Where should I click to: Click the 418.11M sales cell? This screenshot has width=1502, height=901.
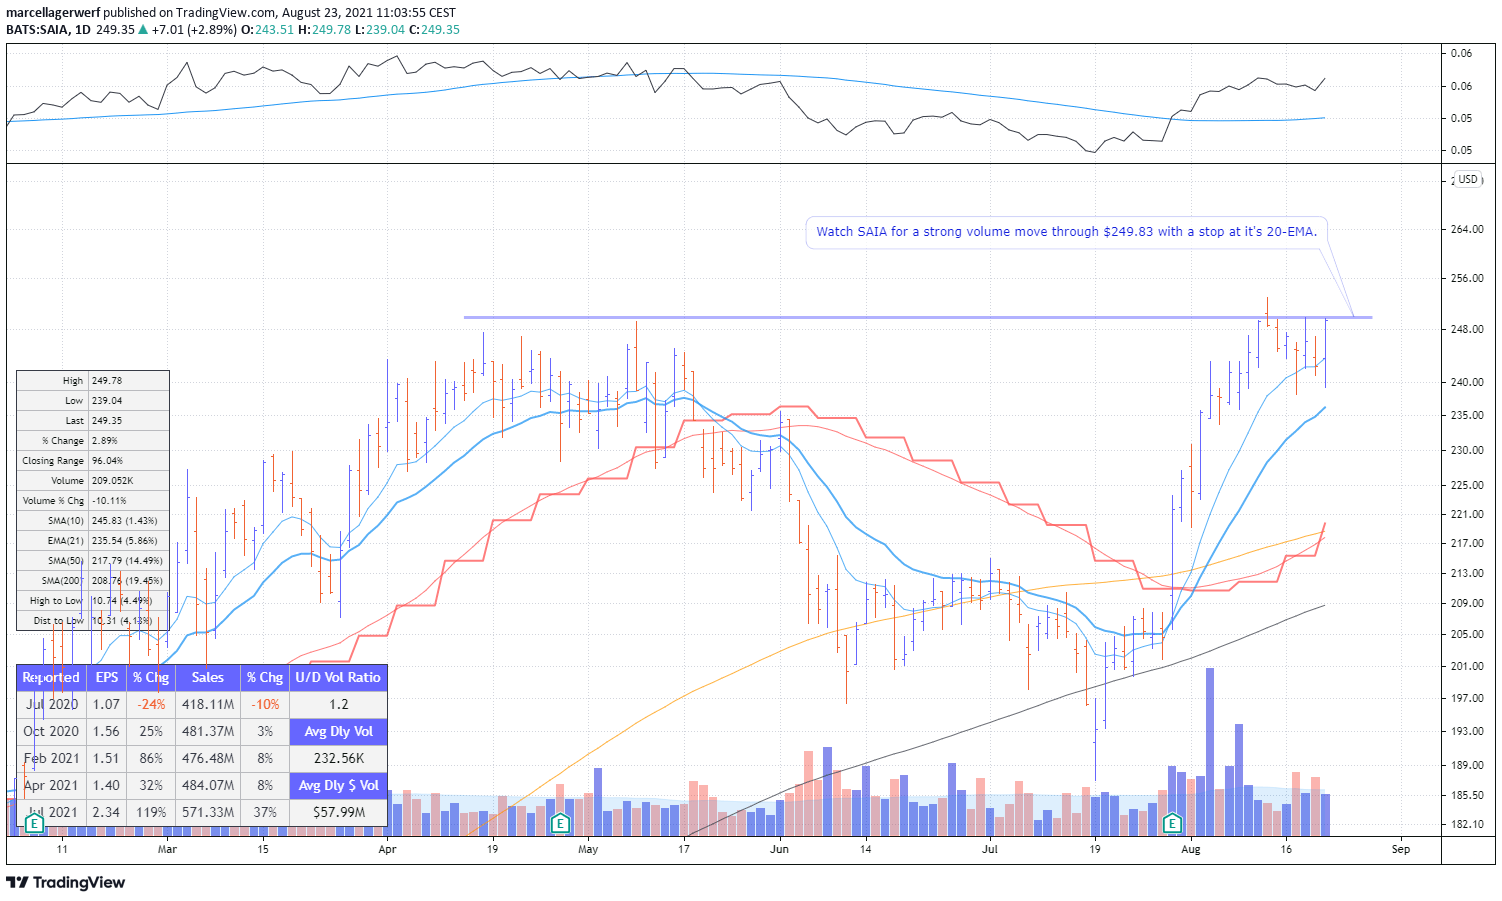208,705
